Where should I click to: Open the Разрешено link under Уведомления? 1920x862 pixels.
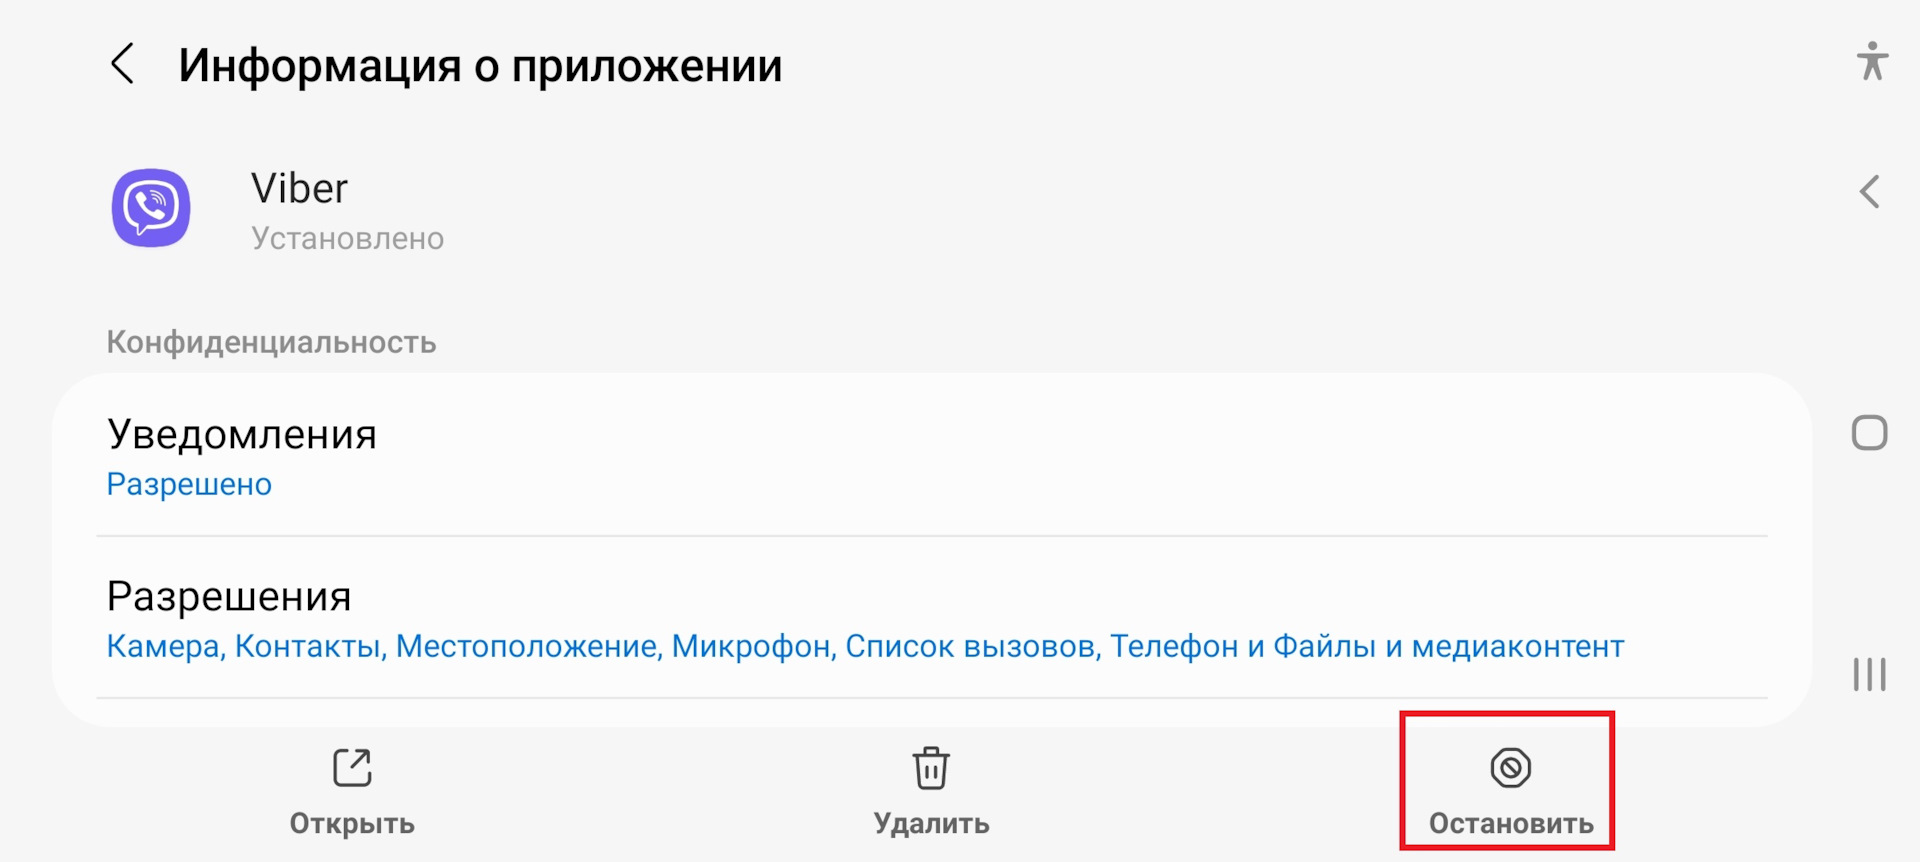point(188,485)
